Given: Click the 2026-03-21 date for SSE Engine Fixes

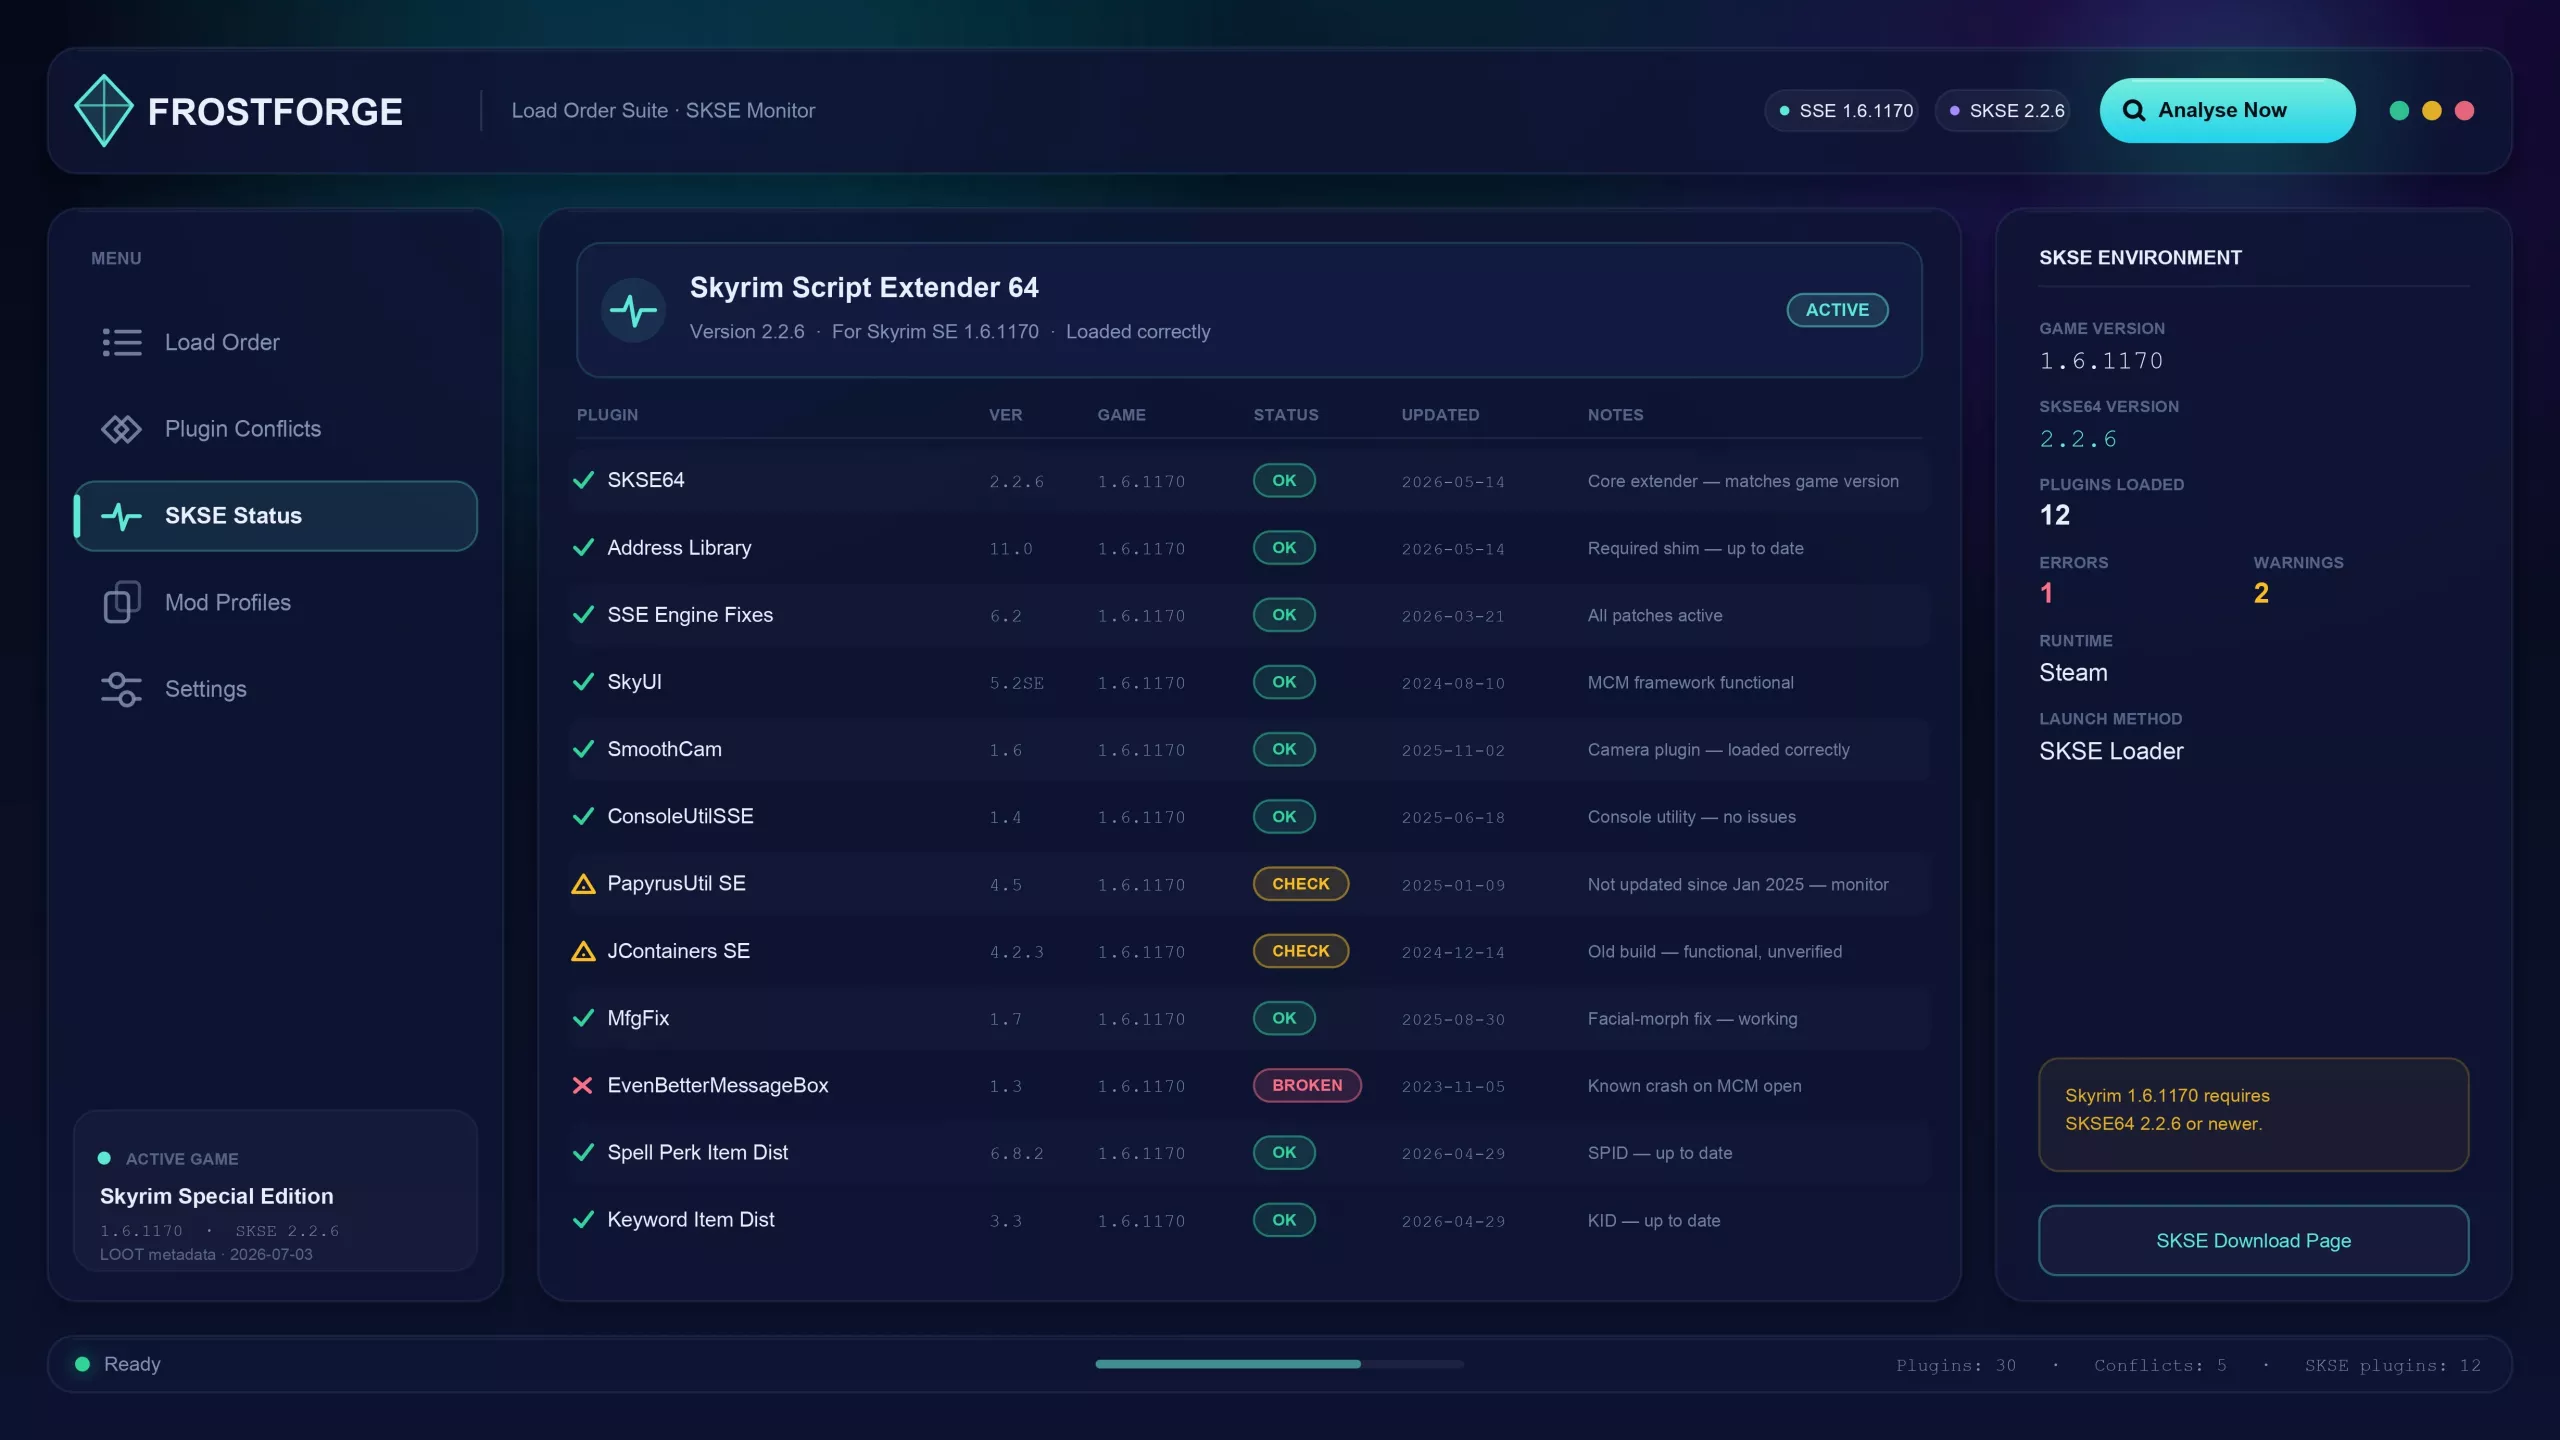Looking at the screenshot, I should point(1453,616).
